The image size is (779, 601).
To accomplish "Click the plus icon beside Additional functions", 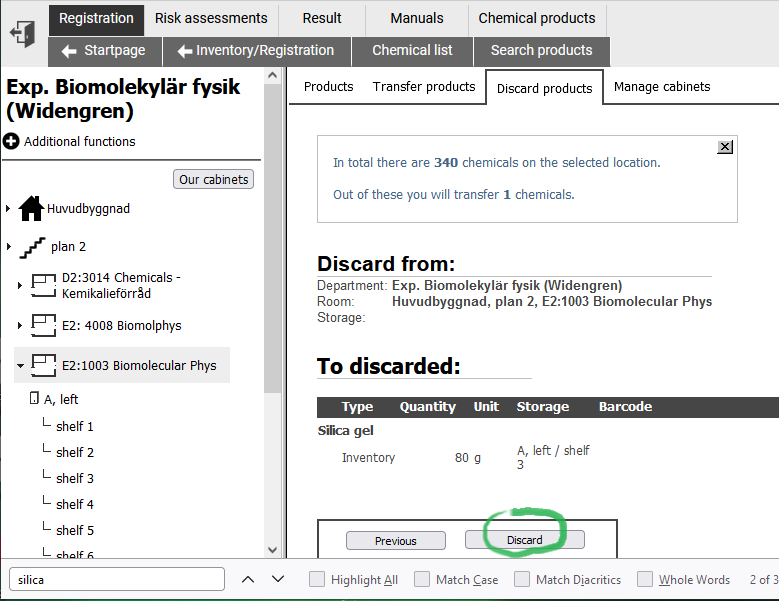I will point(11,142).
